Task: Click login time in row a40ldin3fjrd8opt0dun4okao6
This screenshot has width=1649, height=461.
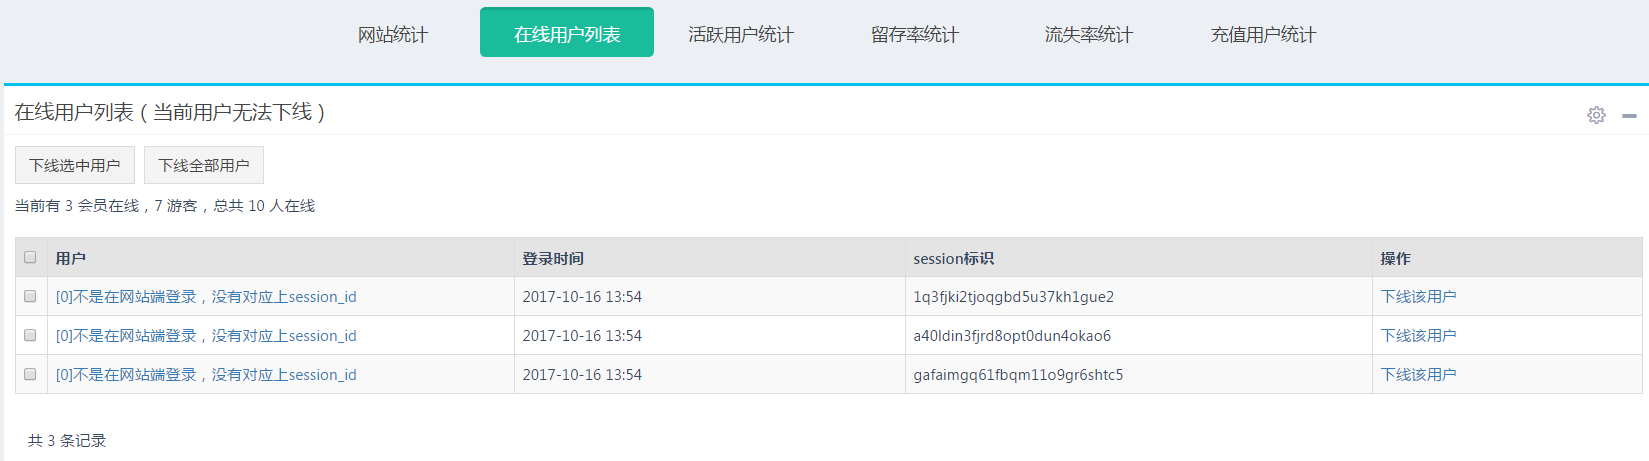Action: [x=582, y=336]
